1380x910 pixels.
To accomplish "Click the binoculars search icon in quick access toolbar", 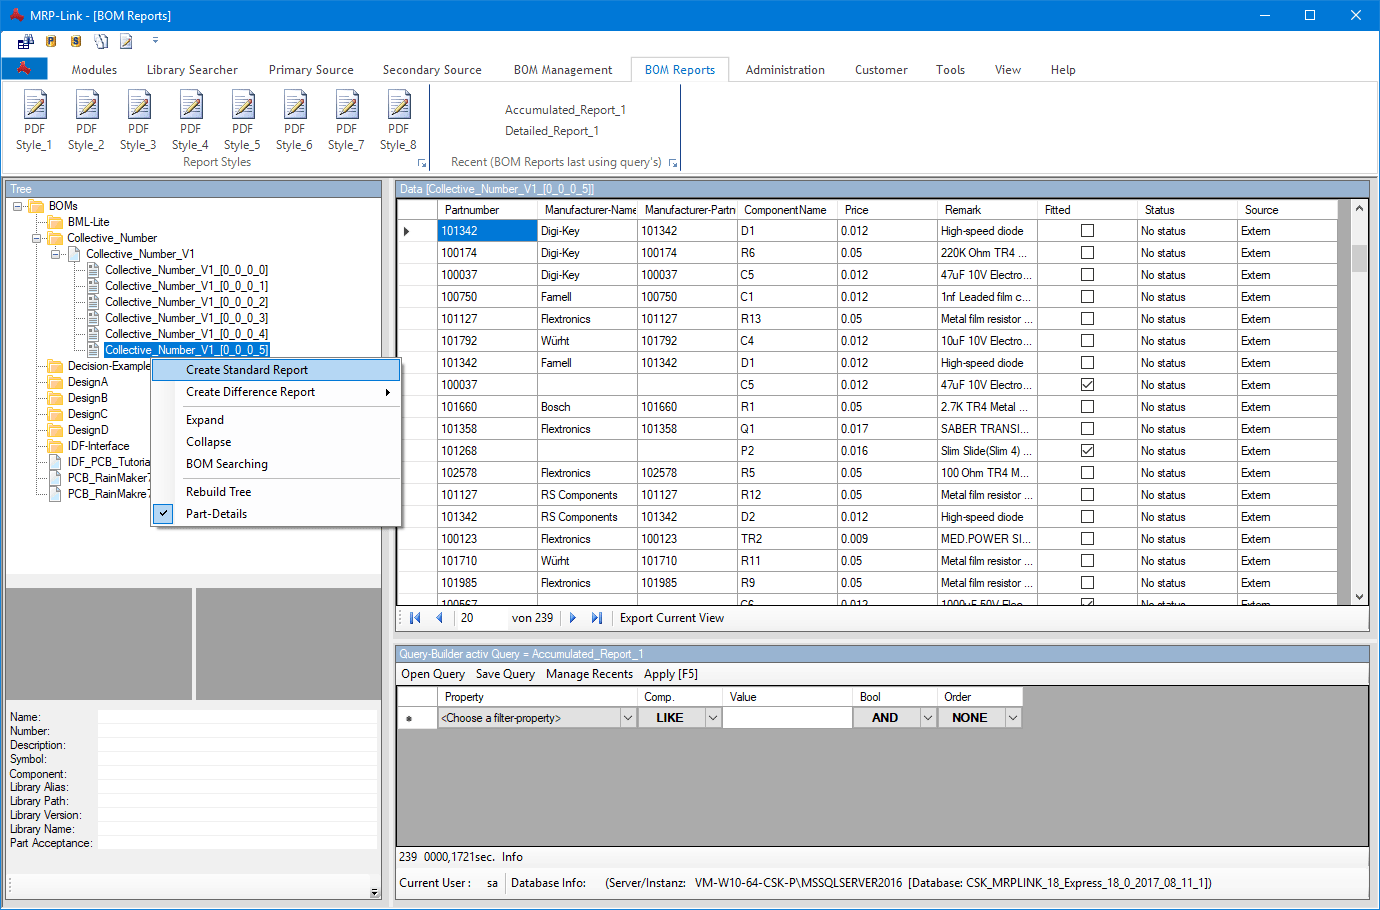I will point(26,41).
